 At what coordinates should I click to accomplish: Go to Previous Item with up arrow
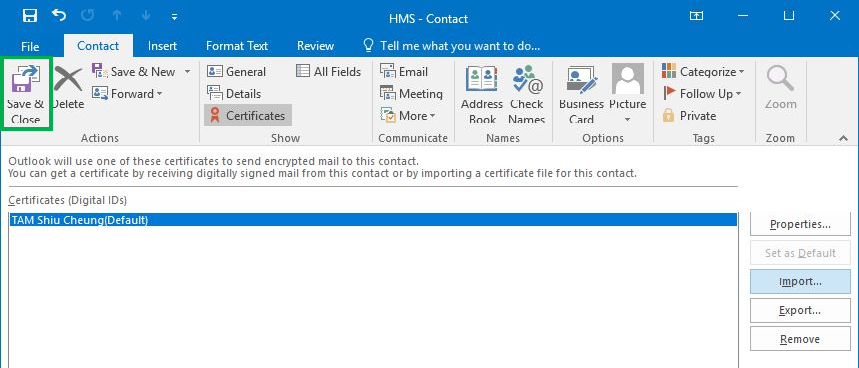click(117, 16)
